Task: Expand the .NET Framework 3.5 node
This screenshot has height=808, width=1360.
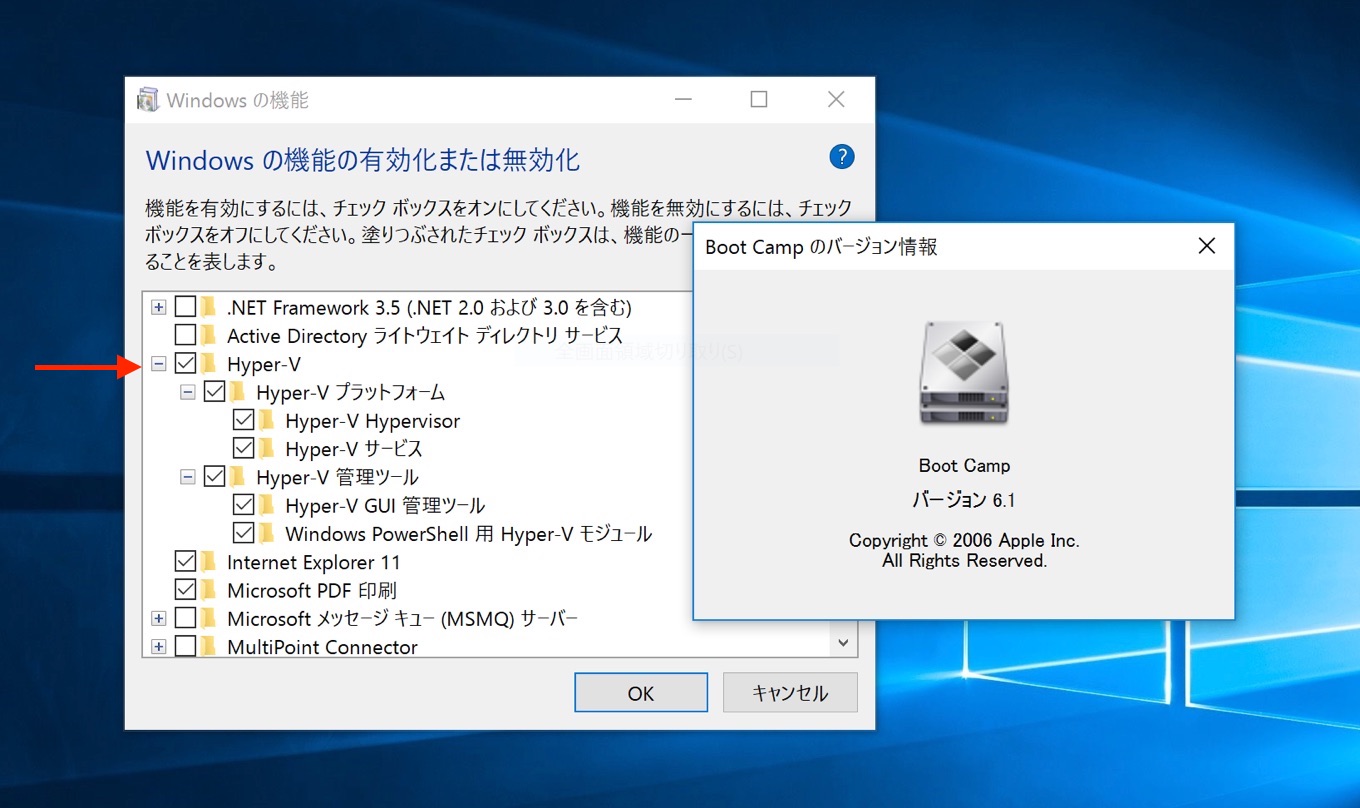Action: tap(158, 307)
